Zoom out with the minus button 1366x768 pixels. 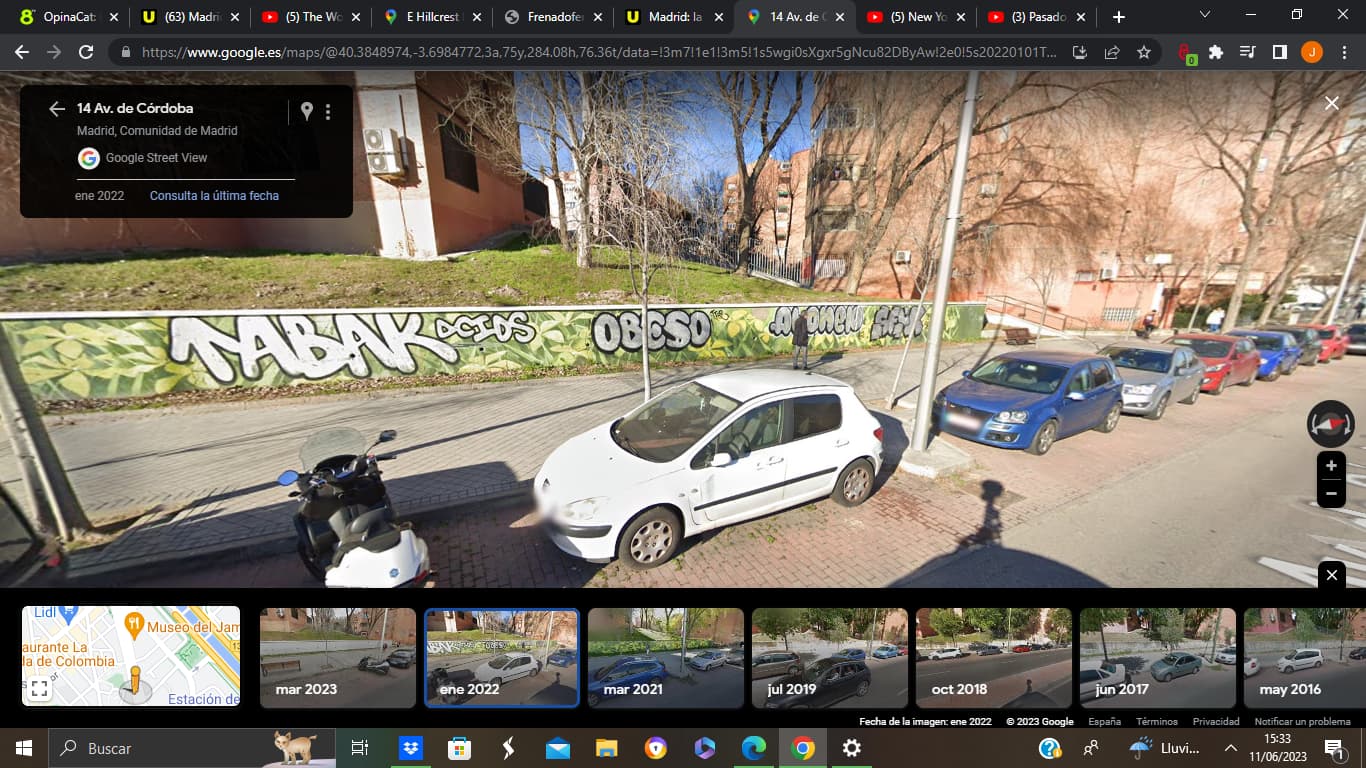pyautogui.click(x=1331, y=493)
